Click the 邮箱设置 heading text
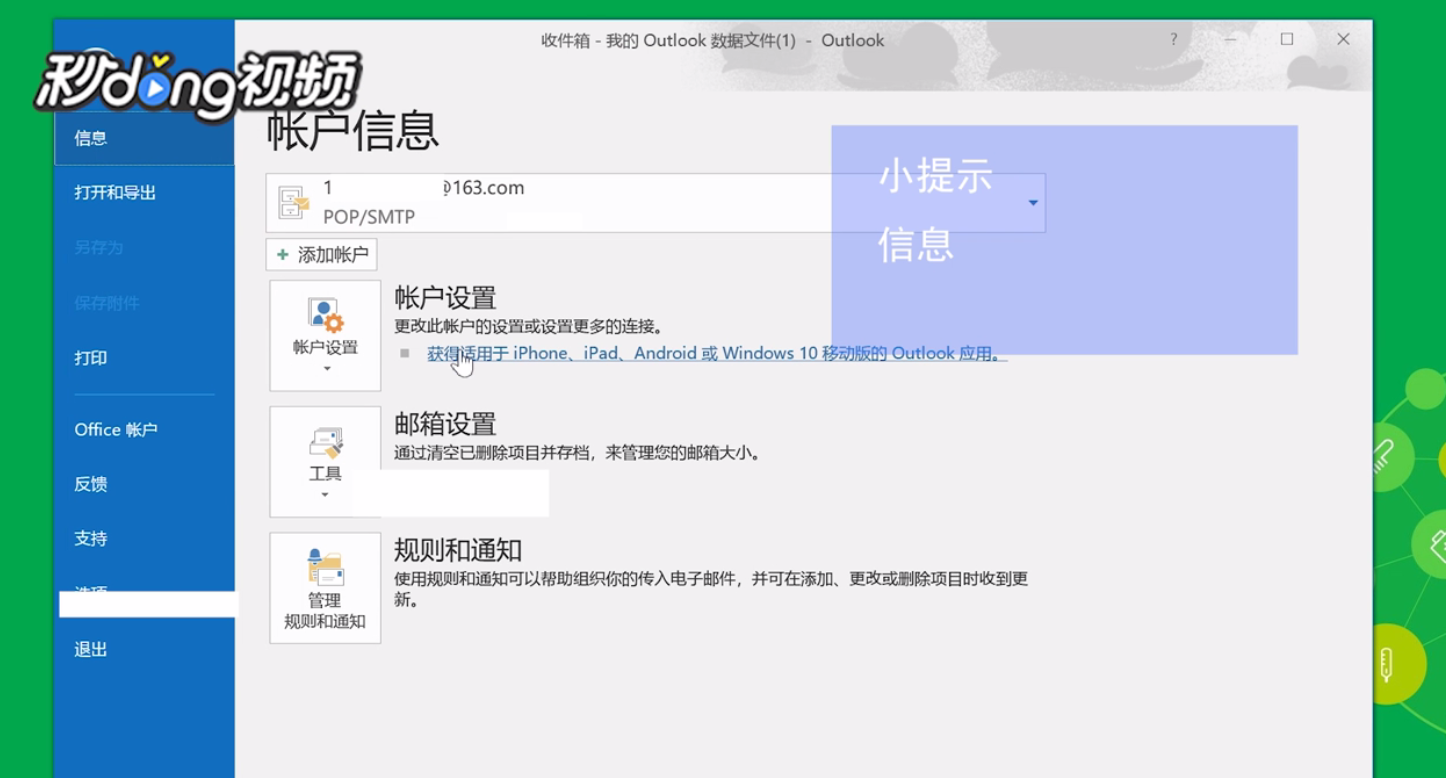 pyautogui.click(x=445, y=424)
